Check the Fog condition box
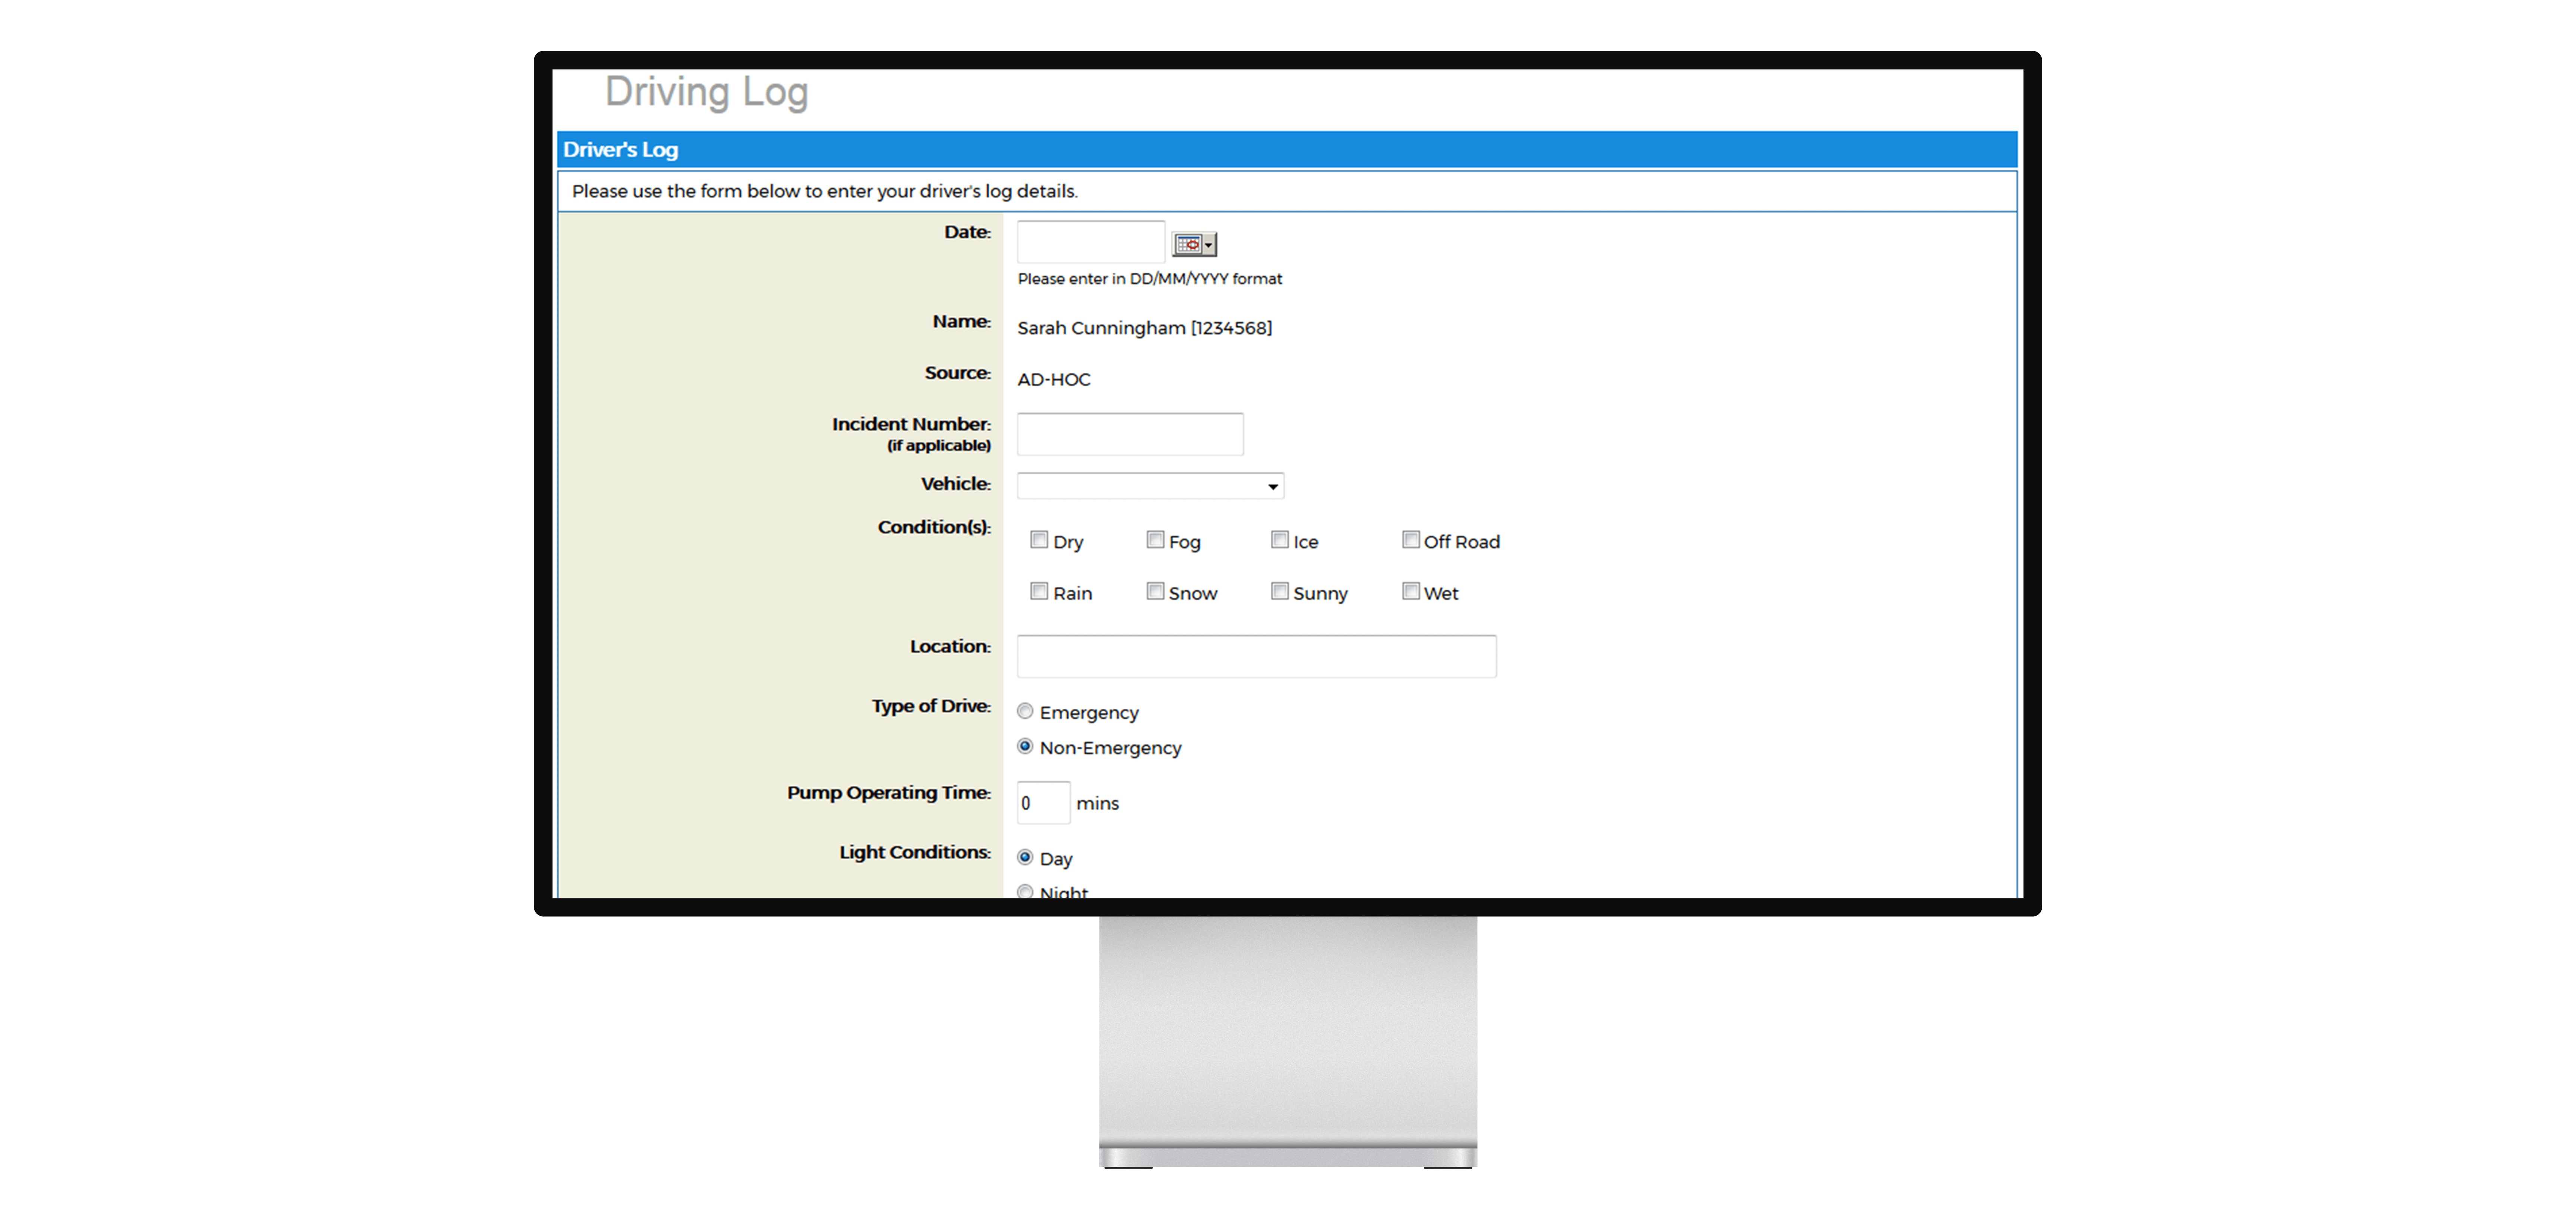Image resolution: width=2576 pixels, height=1220 pixels. pos(1155,540)
